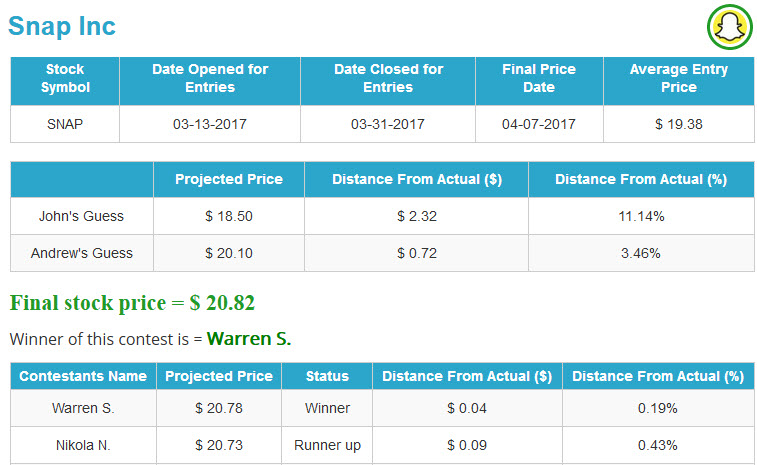
Task: Select Andrew's Guess row label
Action: click(x=82, y=253)
